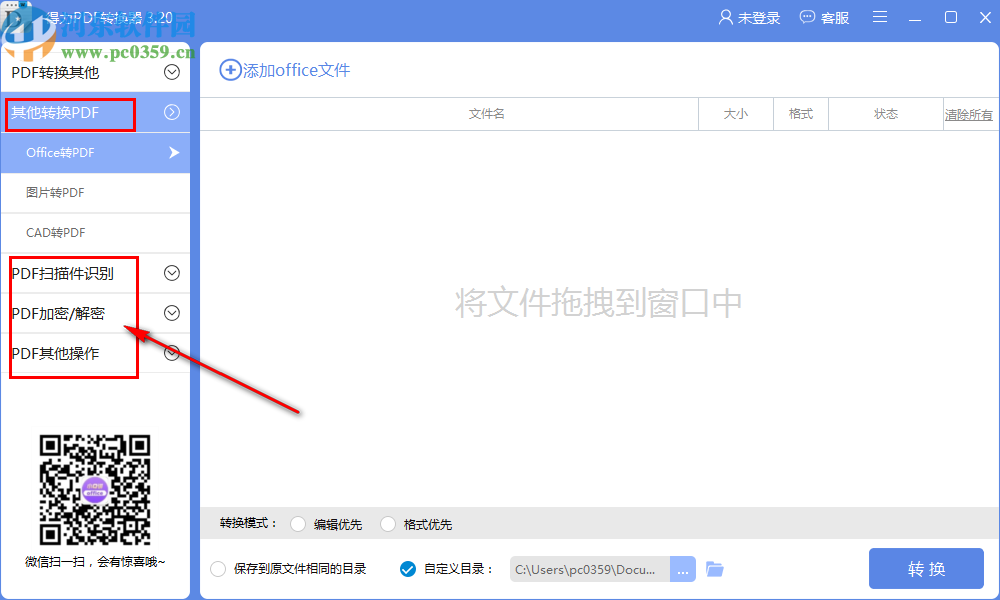Click the ... button beside the directory path
This screenshot has width=1000, height=600.
[x=682, y=568]
